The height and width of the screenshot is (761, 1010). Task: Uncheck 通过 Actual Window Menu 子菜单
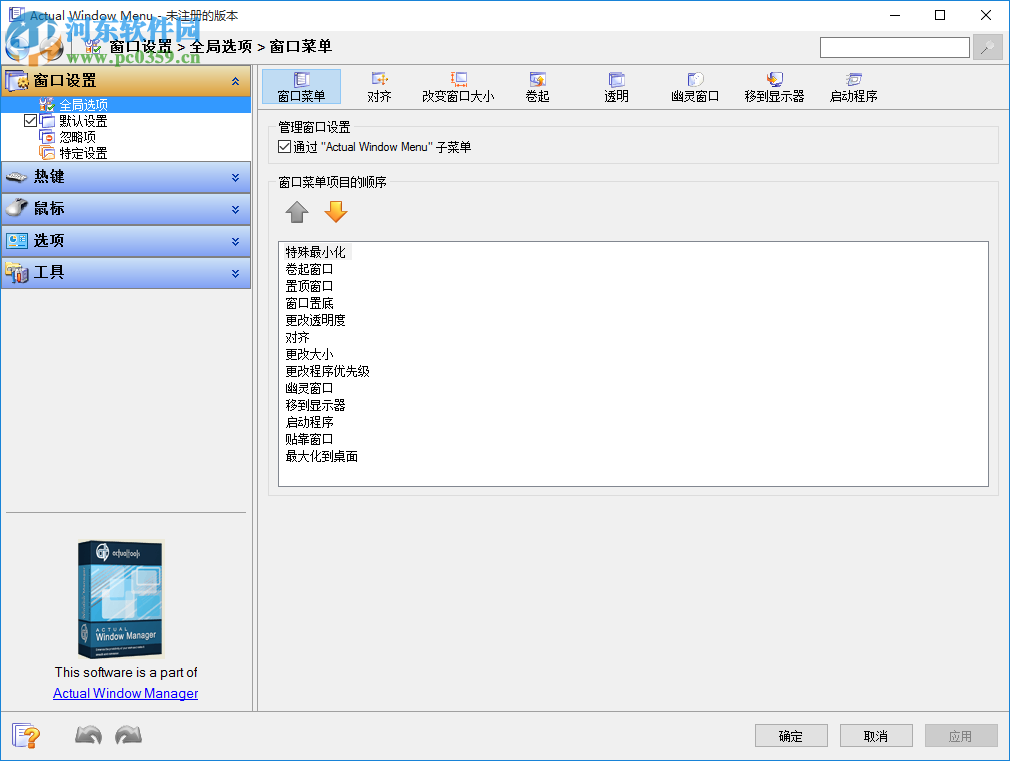pyautogui.click(x=285, y=144)
